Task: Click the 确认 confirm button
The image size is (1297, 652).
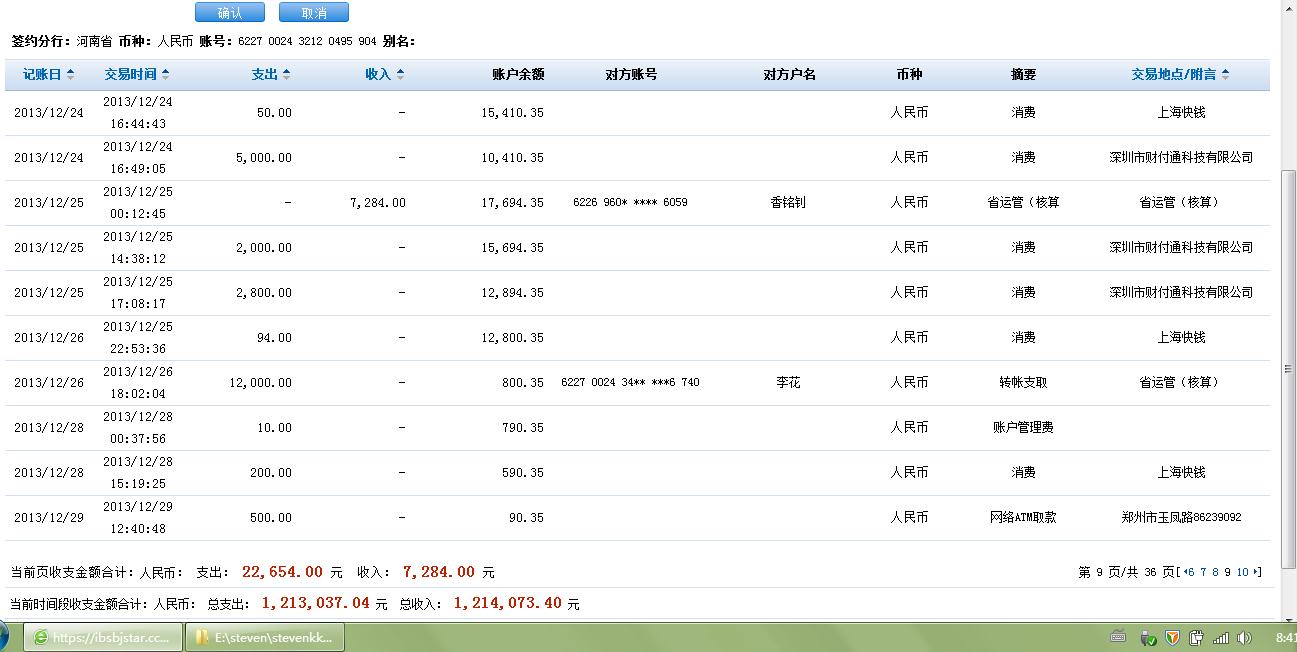Action: pos(229,13)
